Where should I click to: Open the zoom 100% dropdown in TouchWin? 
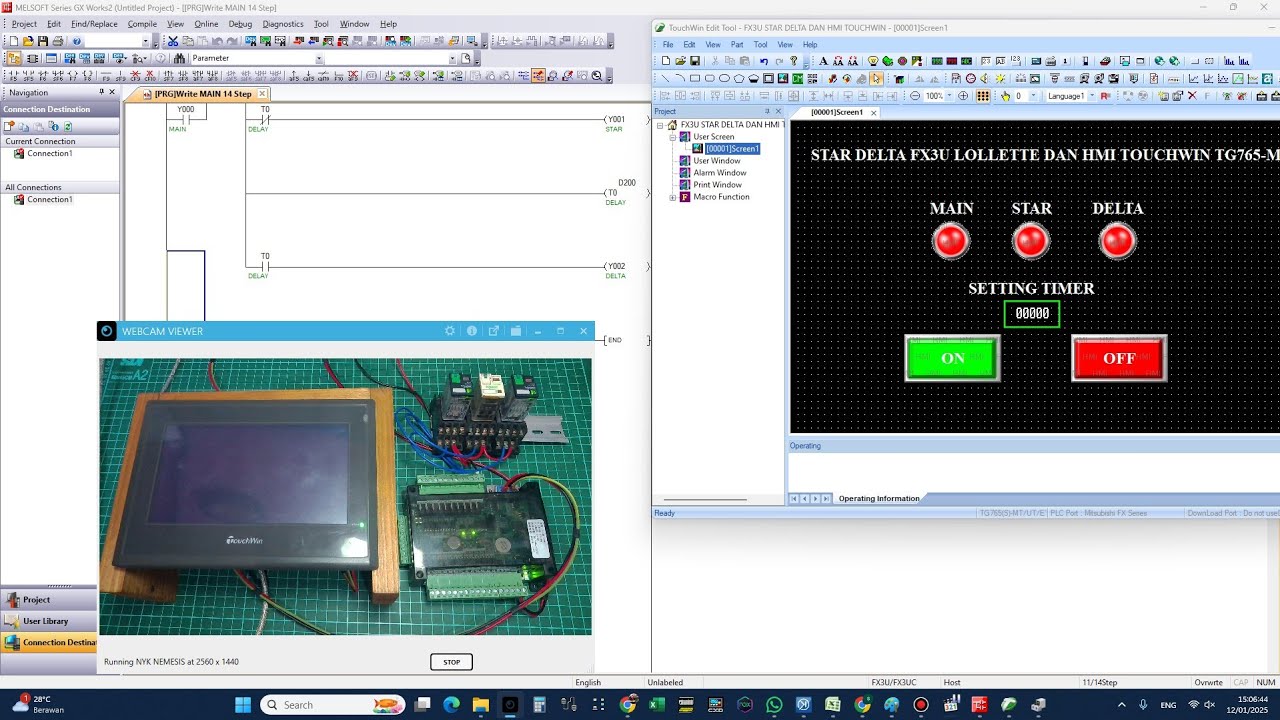click(x=948, y=96)
